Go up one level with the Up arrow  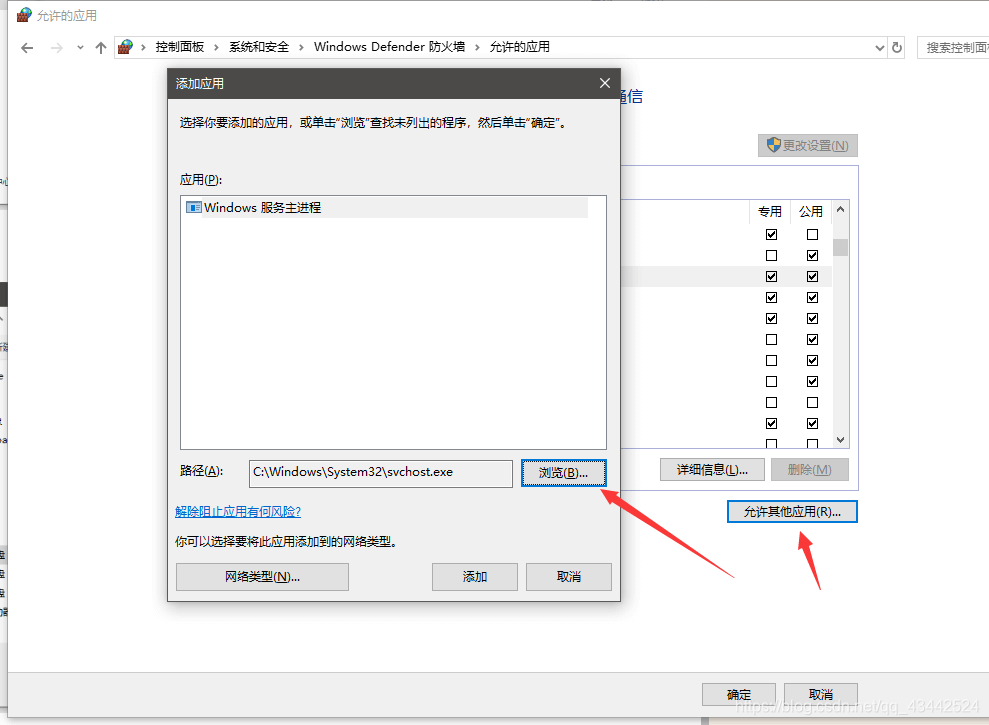[x=101, y=48]
